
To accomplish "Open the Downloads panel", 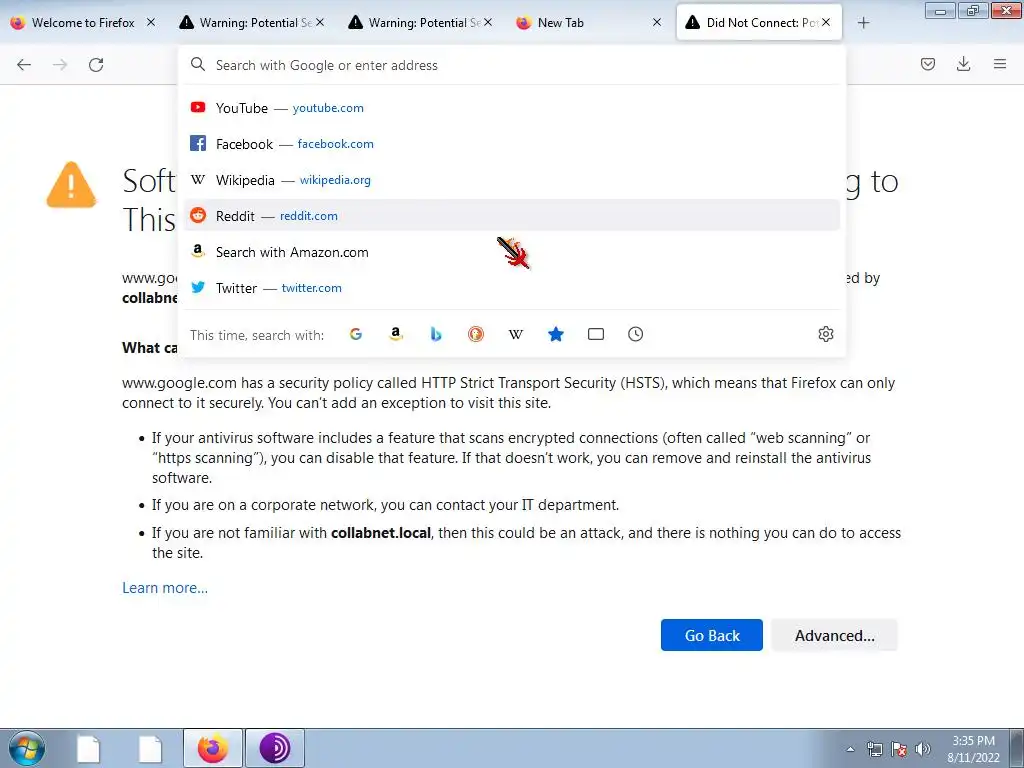I will 963,64.
